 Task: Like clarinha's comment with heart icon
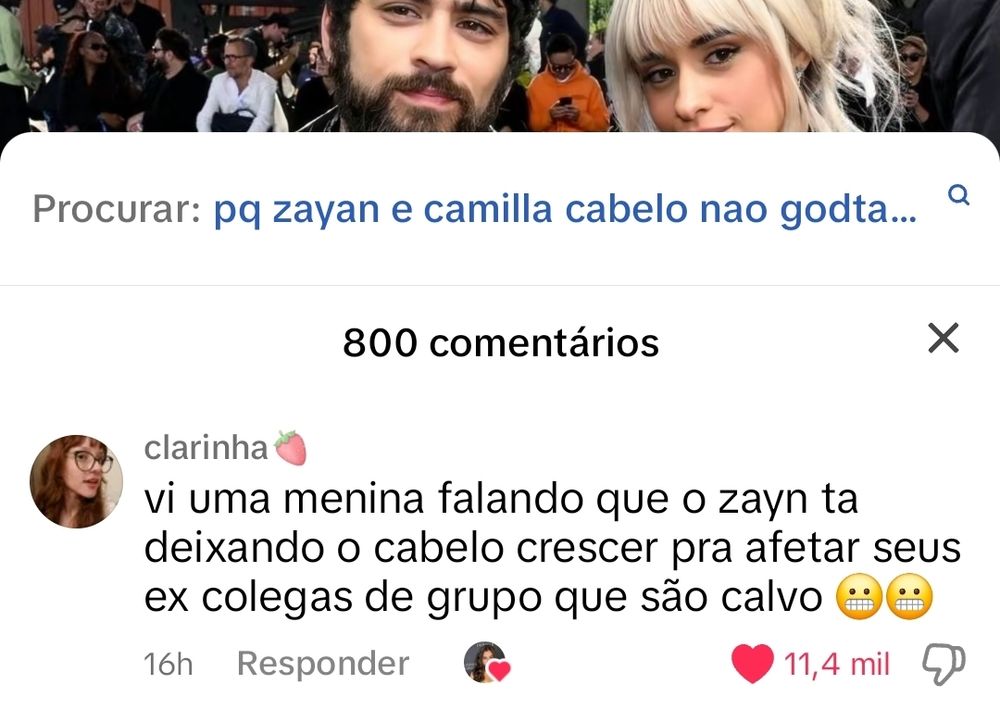click(x=753, y=663)
